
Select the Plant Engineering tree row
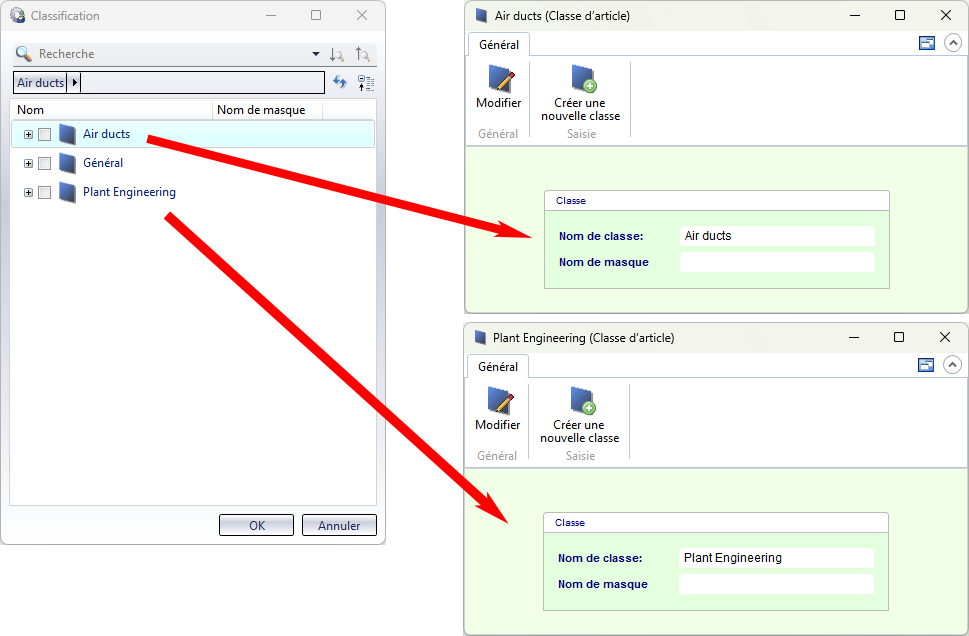click(193, 192)
